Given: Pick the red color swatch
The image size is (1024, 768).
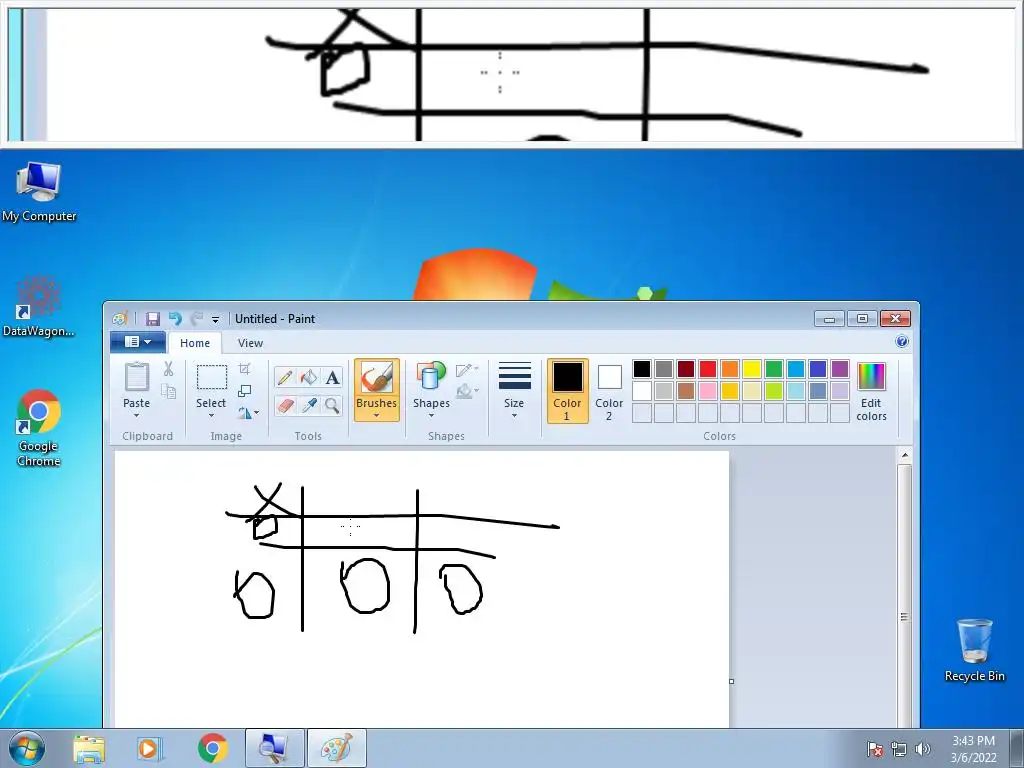Looking at the screenshot, I should 708,369.
